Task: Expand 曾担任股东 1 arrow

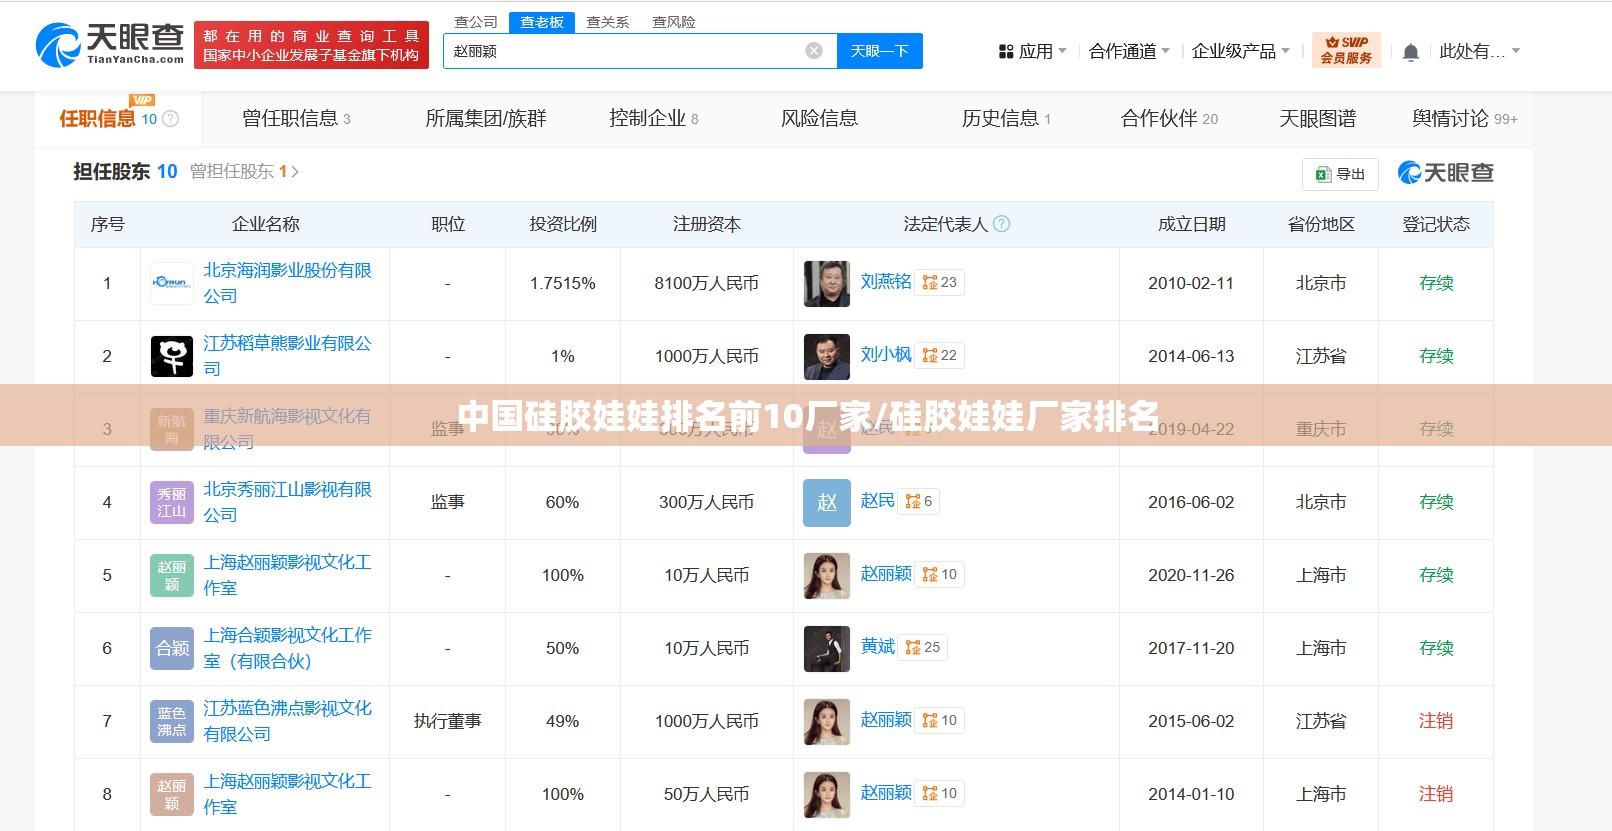Action: pos(295,172)
